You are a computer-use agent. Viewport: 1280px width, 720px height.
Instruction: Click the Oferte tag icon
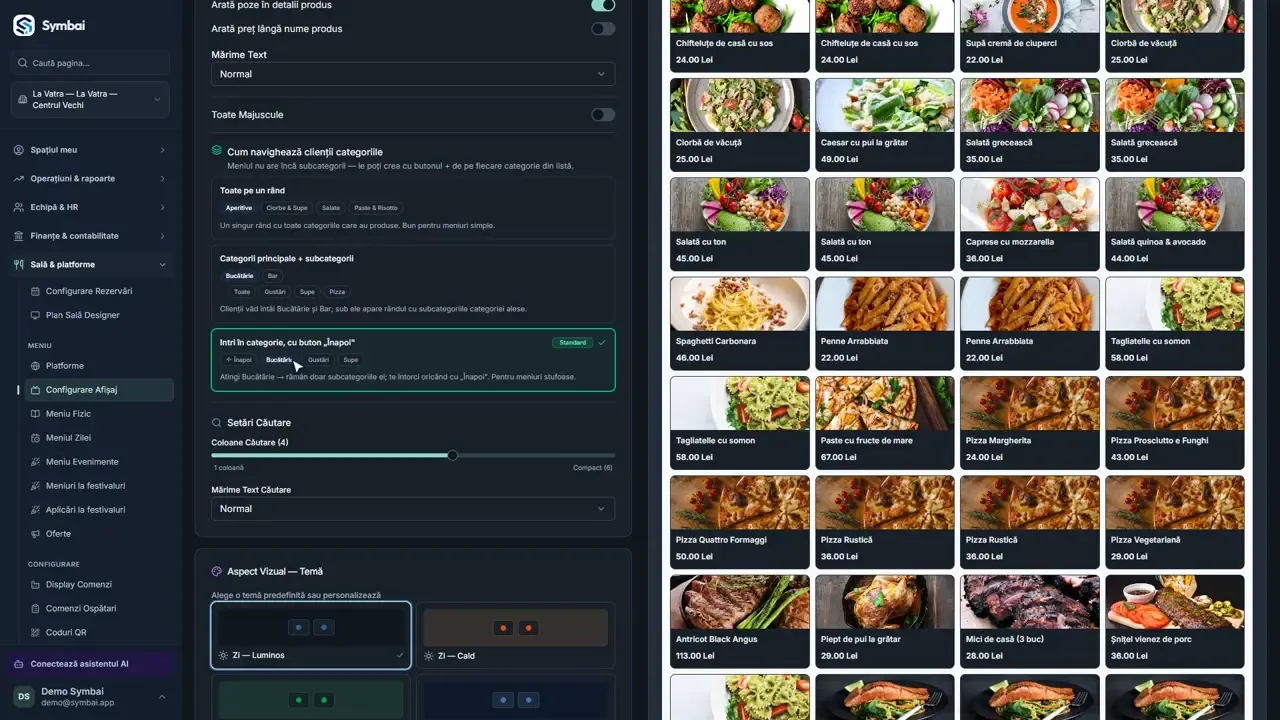36,534
